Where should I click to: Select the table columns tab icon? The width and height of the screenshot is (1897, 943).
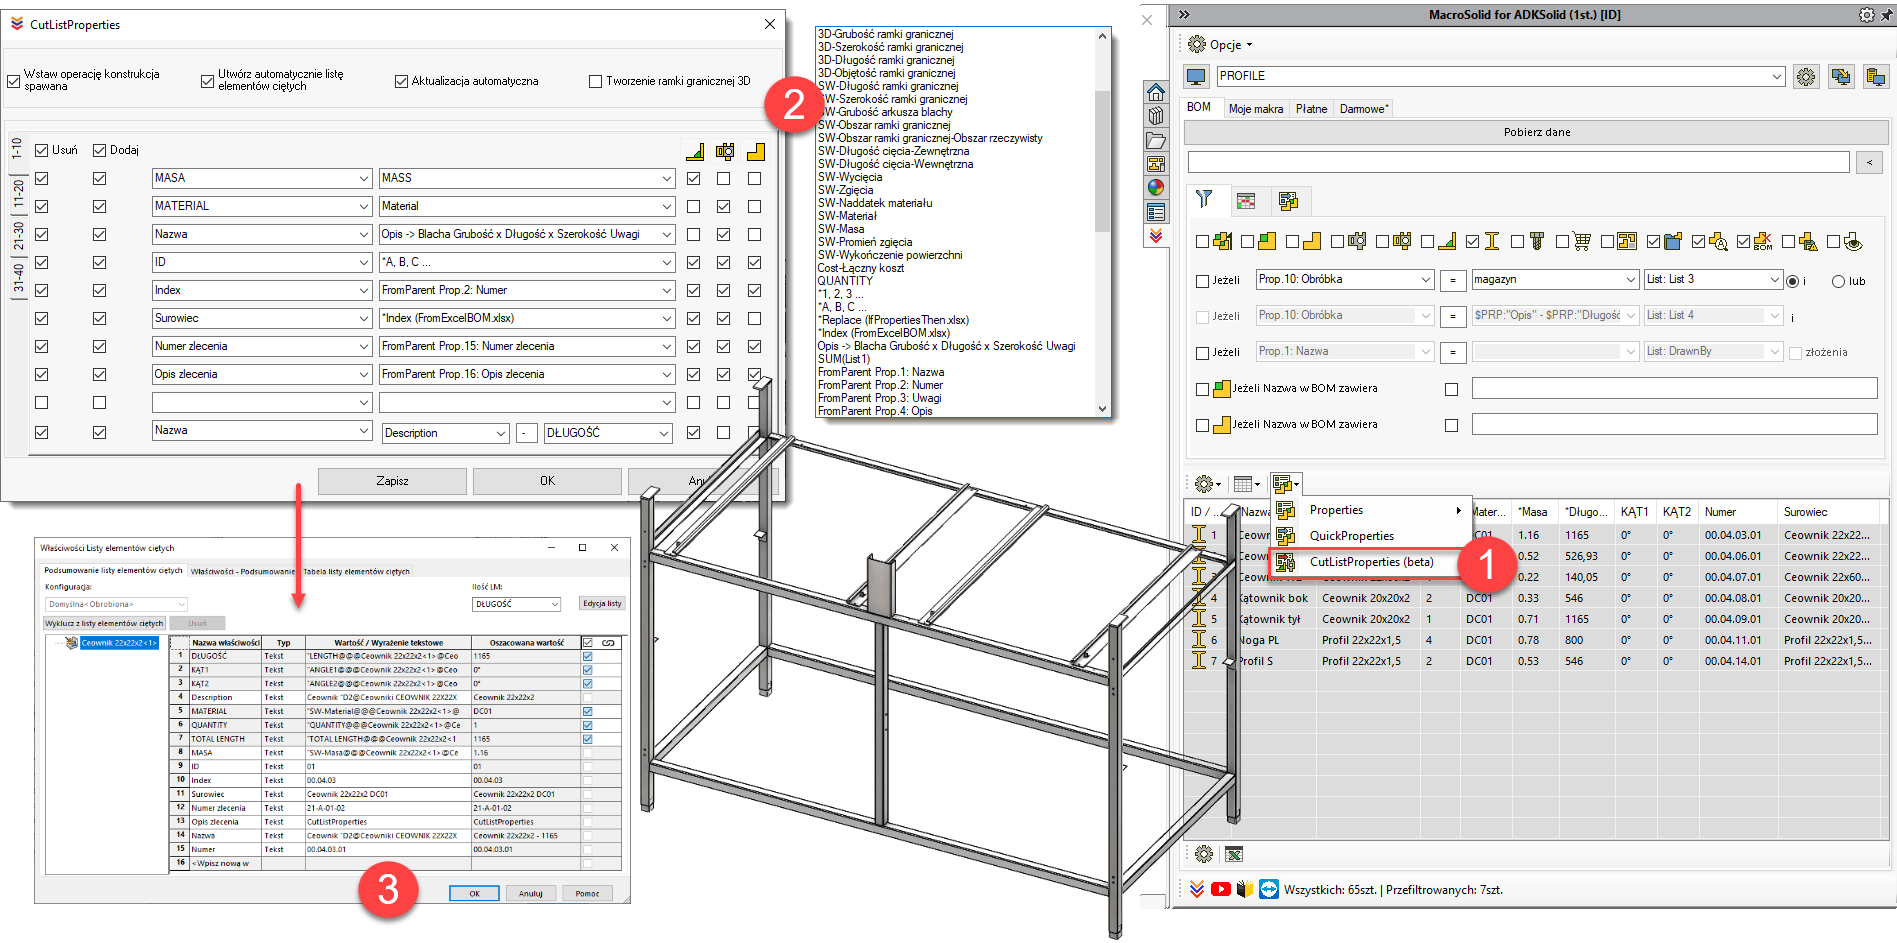click(1246, 201)
